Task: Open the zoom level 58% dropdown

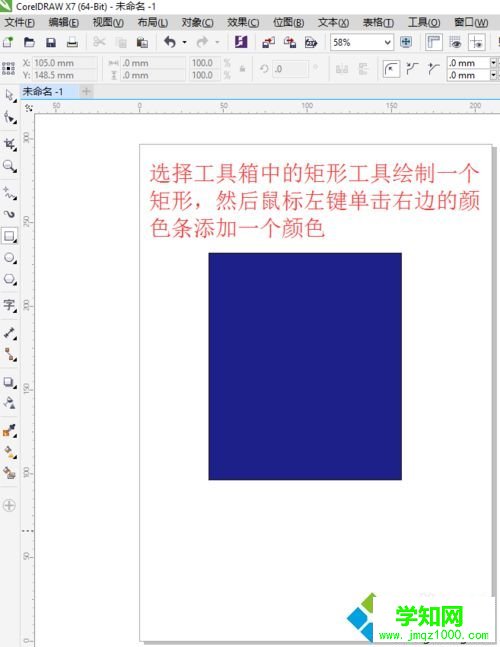Action: [x=387, y=43]
